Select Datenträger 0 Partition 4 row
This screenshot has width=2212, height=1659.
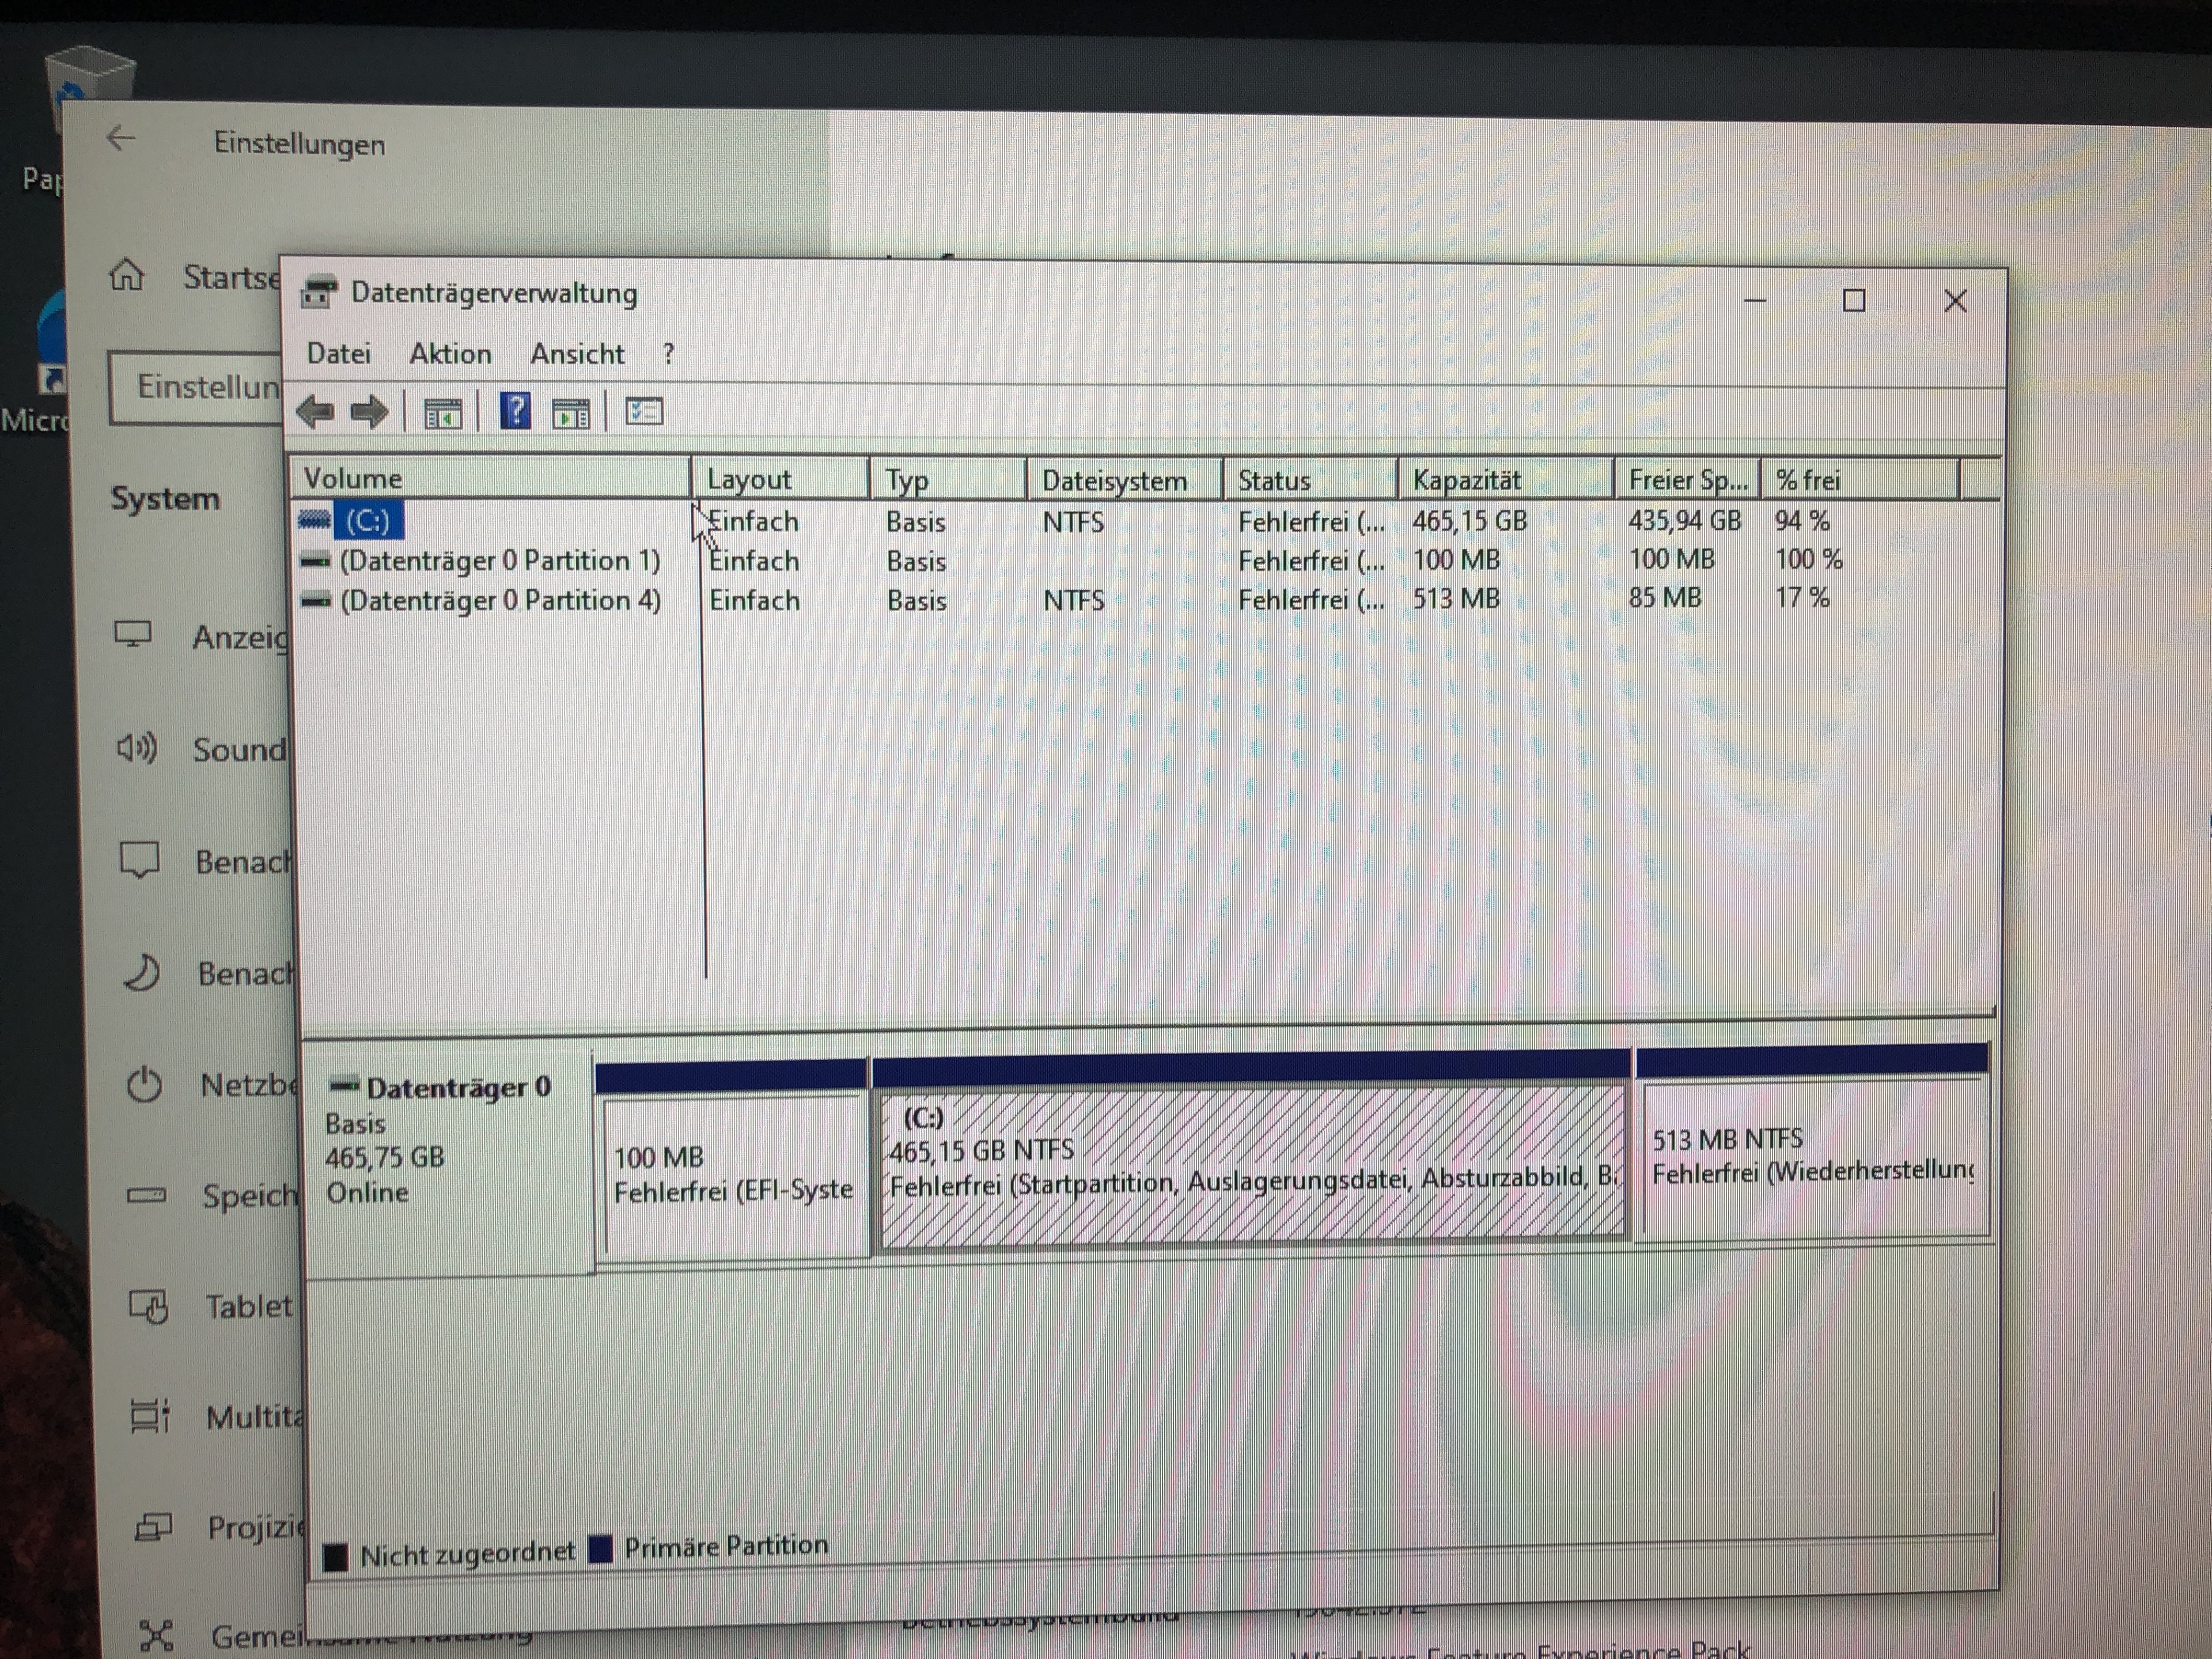[499, 600]
